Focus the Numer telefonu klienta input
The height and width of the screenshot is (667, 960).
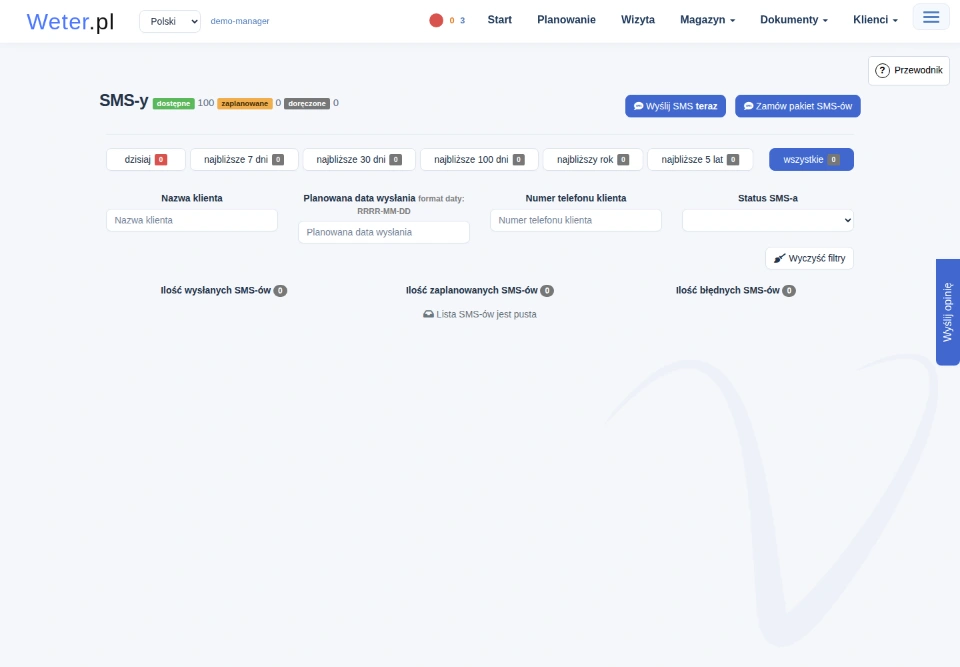[x=576, y=220]
